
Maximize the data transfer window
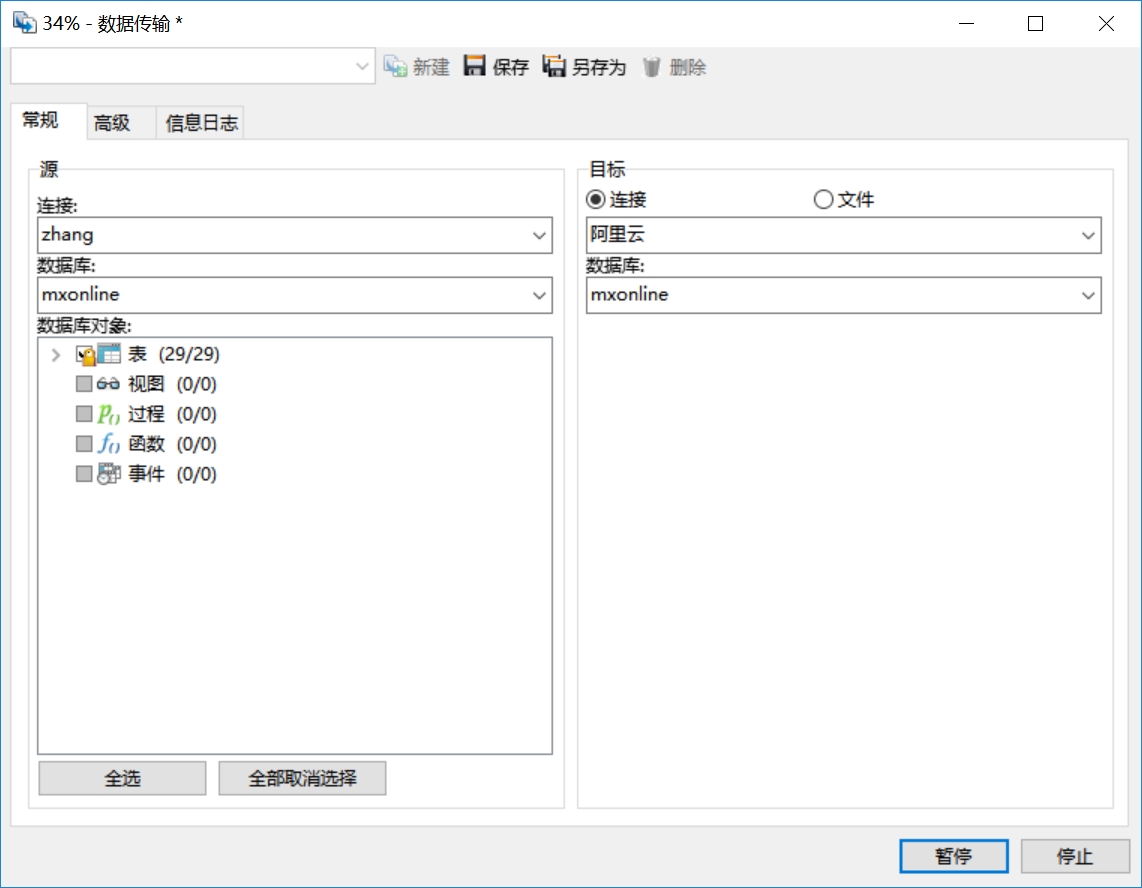pyautogui.click(x=1035, y=23)
